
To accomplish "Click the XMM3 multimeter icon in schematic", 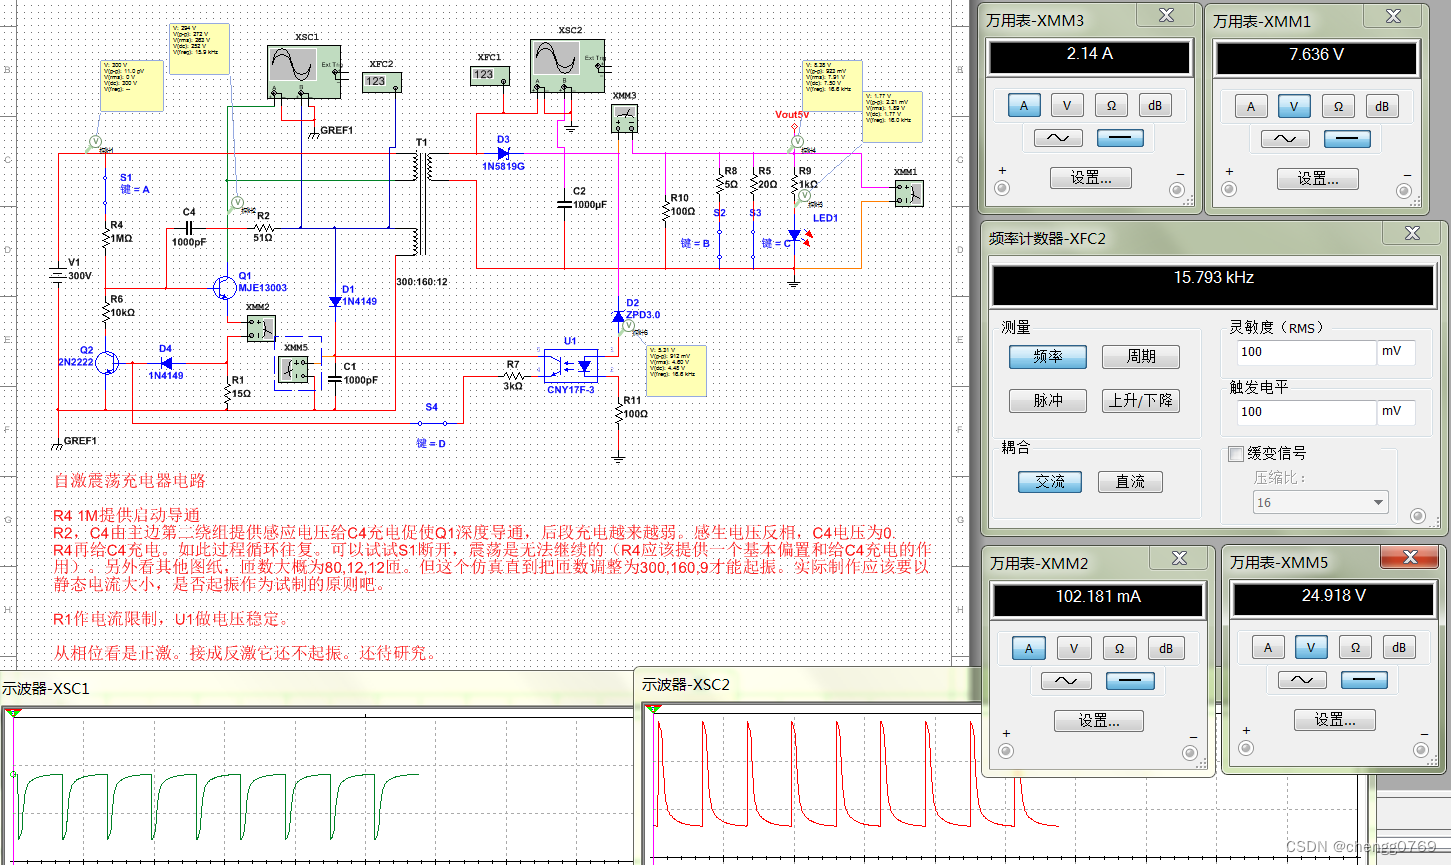I will pos(624,119).
